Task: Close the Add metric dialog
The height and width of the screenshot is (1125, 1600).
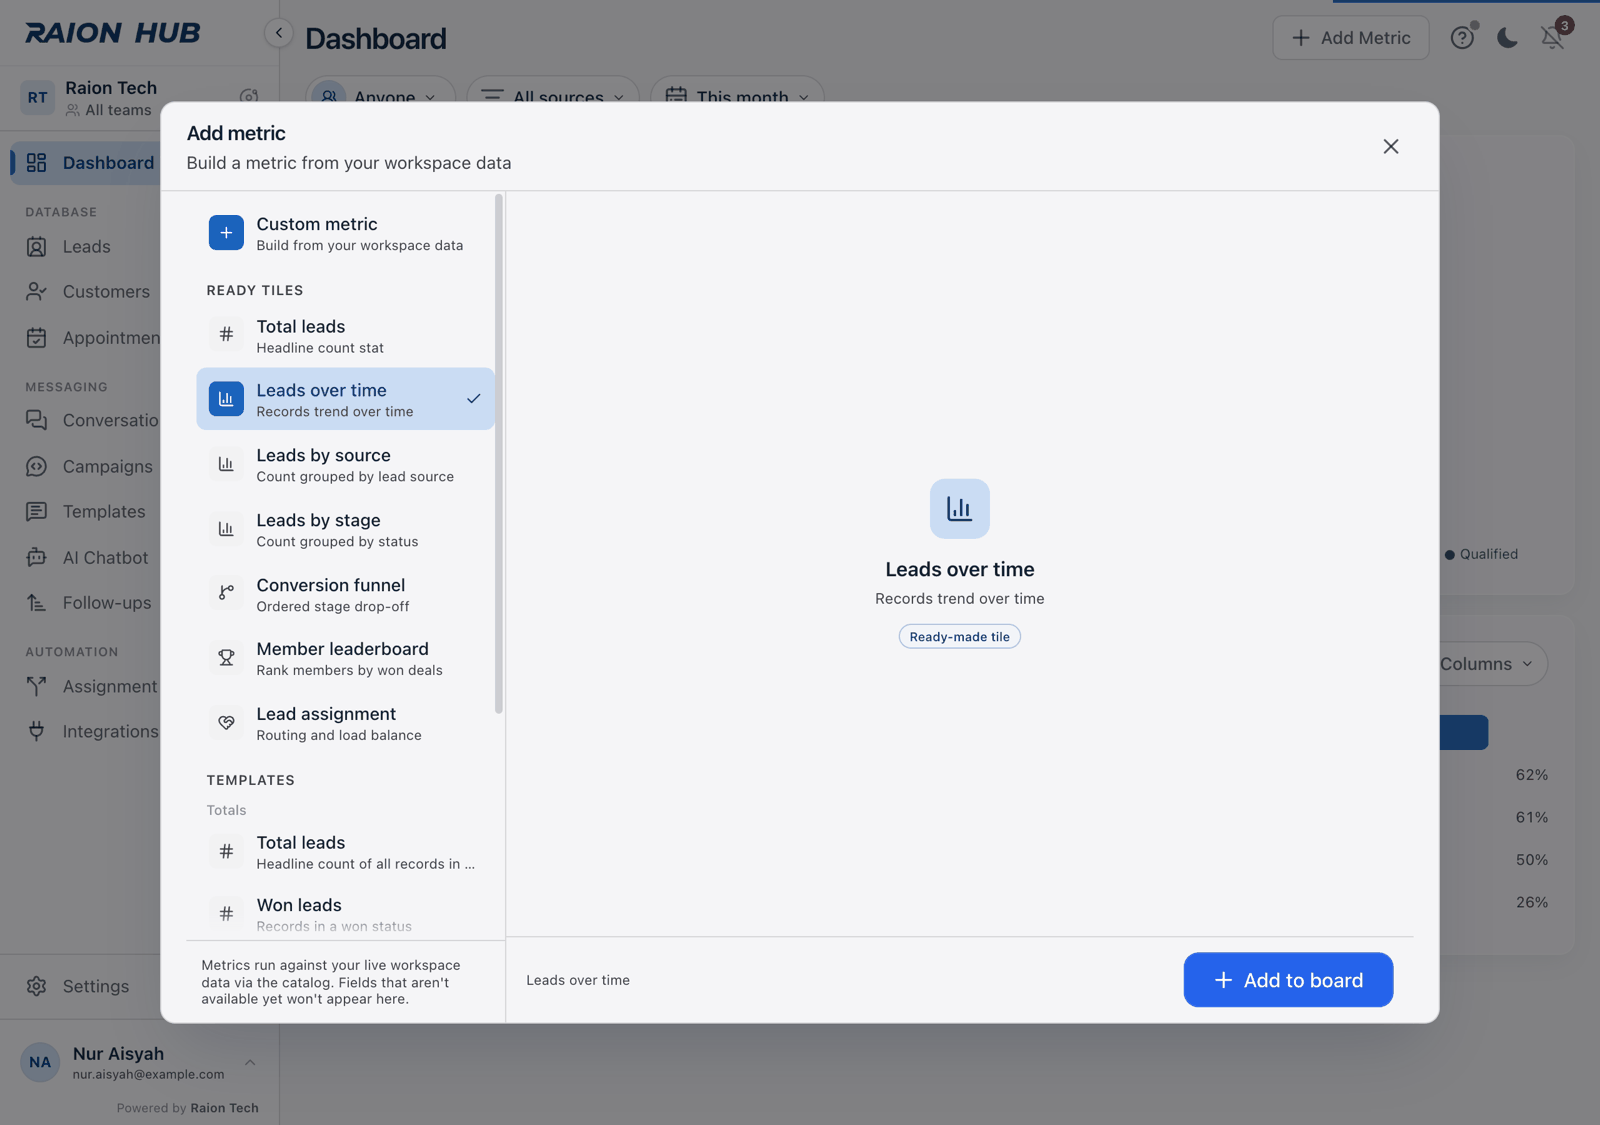Action: 1391,146
